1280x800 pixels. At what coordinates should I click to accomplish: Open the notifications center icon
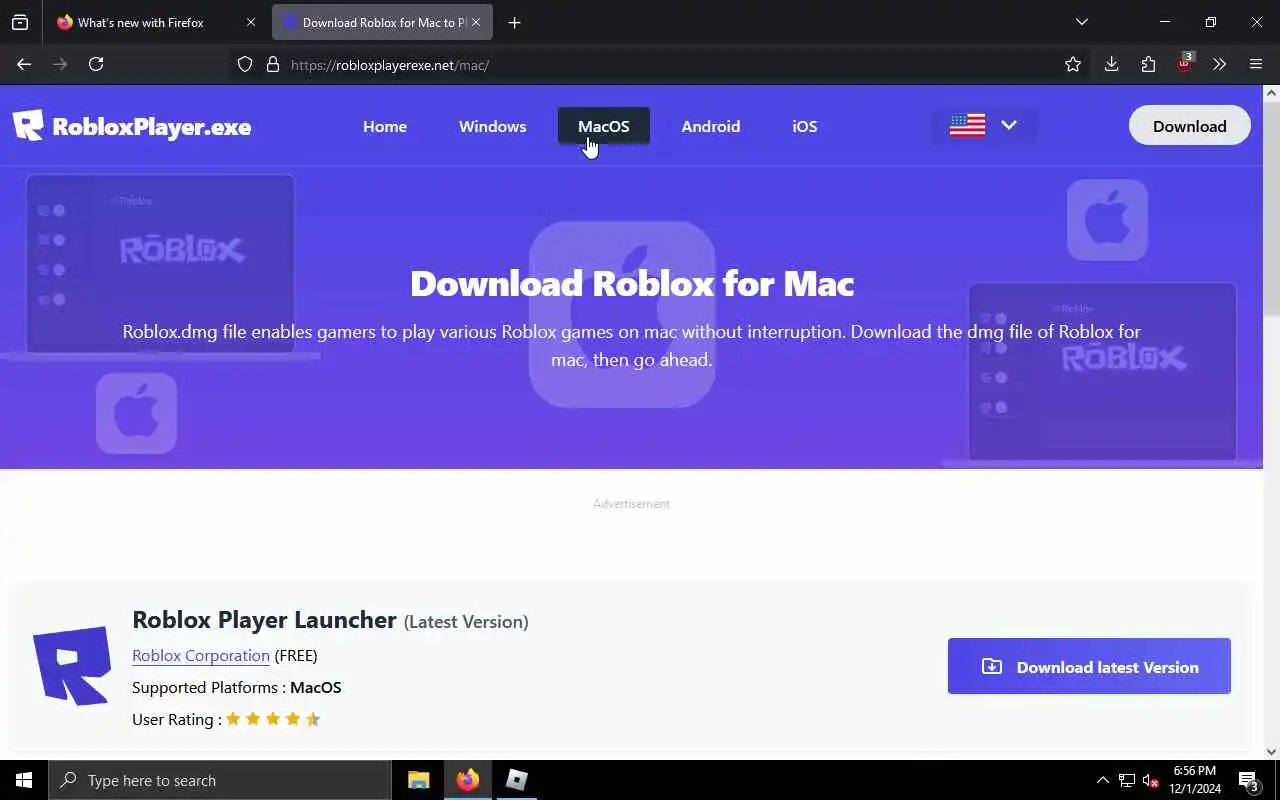click(1248, 780)
